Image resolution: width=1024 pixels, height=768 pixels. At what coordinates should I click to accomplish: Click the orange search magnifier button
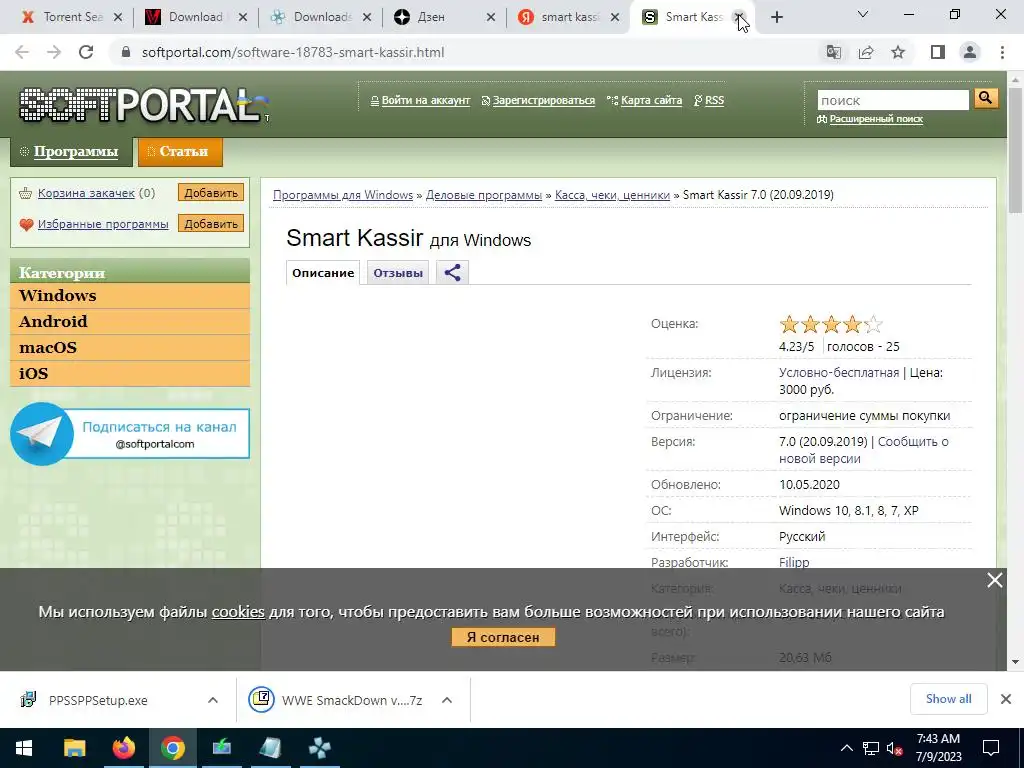click(x=985, y=99)
